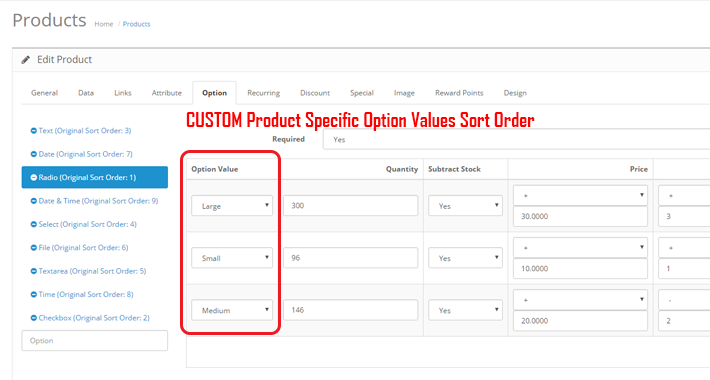Image resolution: width=710 pixels, height=380 pixels.
Task: Open the Select (Original Sort Order: 4) option
Action: (87, 225)
